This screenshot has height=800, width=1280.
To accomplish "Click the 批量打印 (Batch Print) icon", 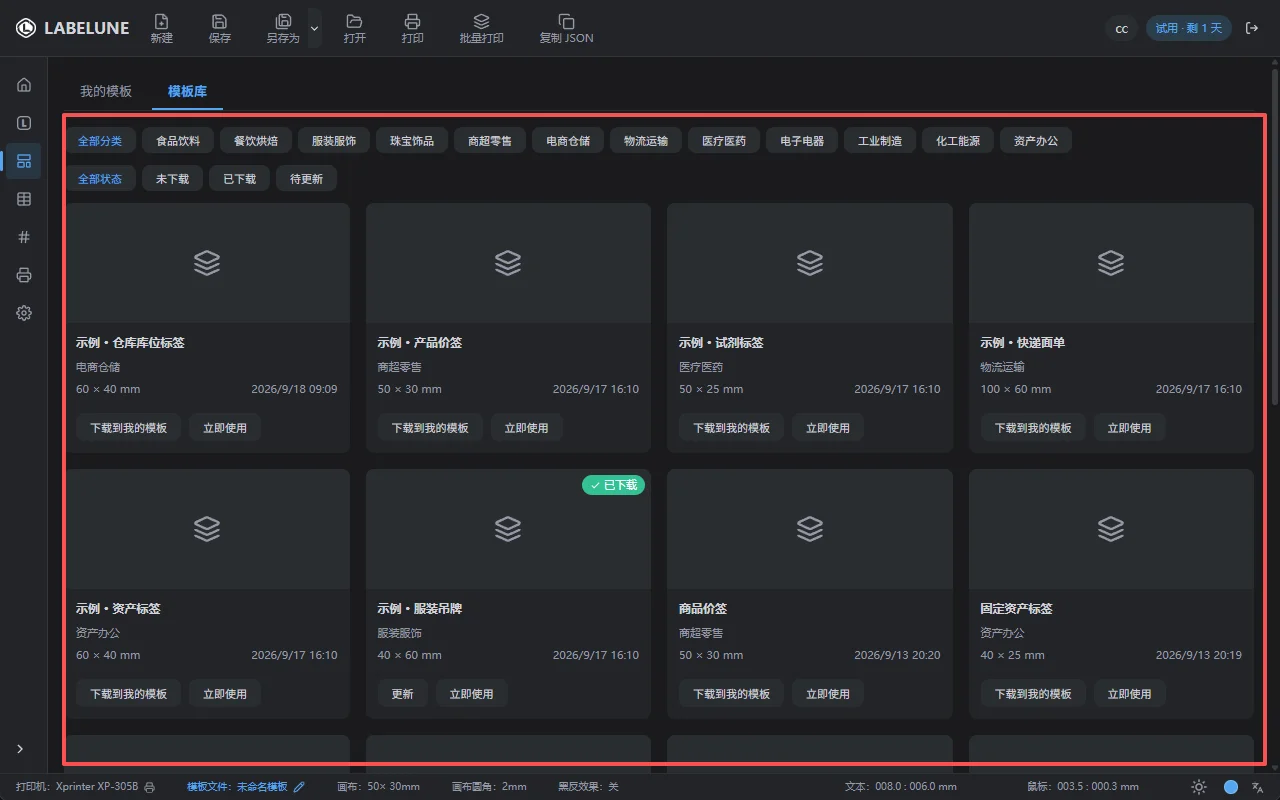I will (x=481, y=21).
